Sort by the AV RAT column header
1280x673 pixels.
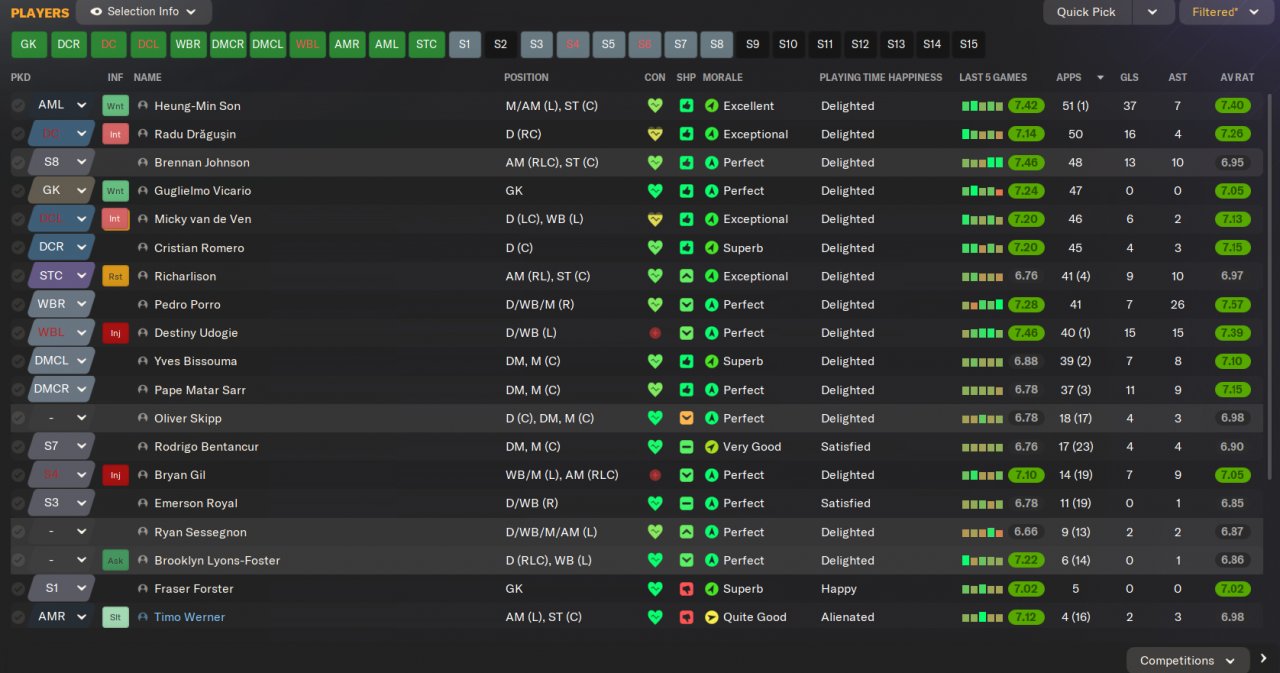coord(1237,77)
